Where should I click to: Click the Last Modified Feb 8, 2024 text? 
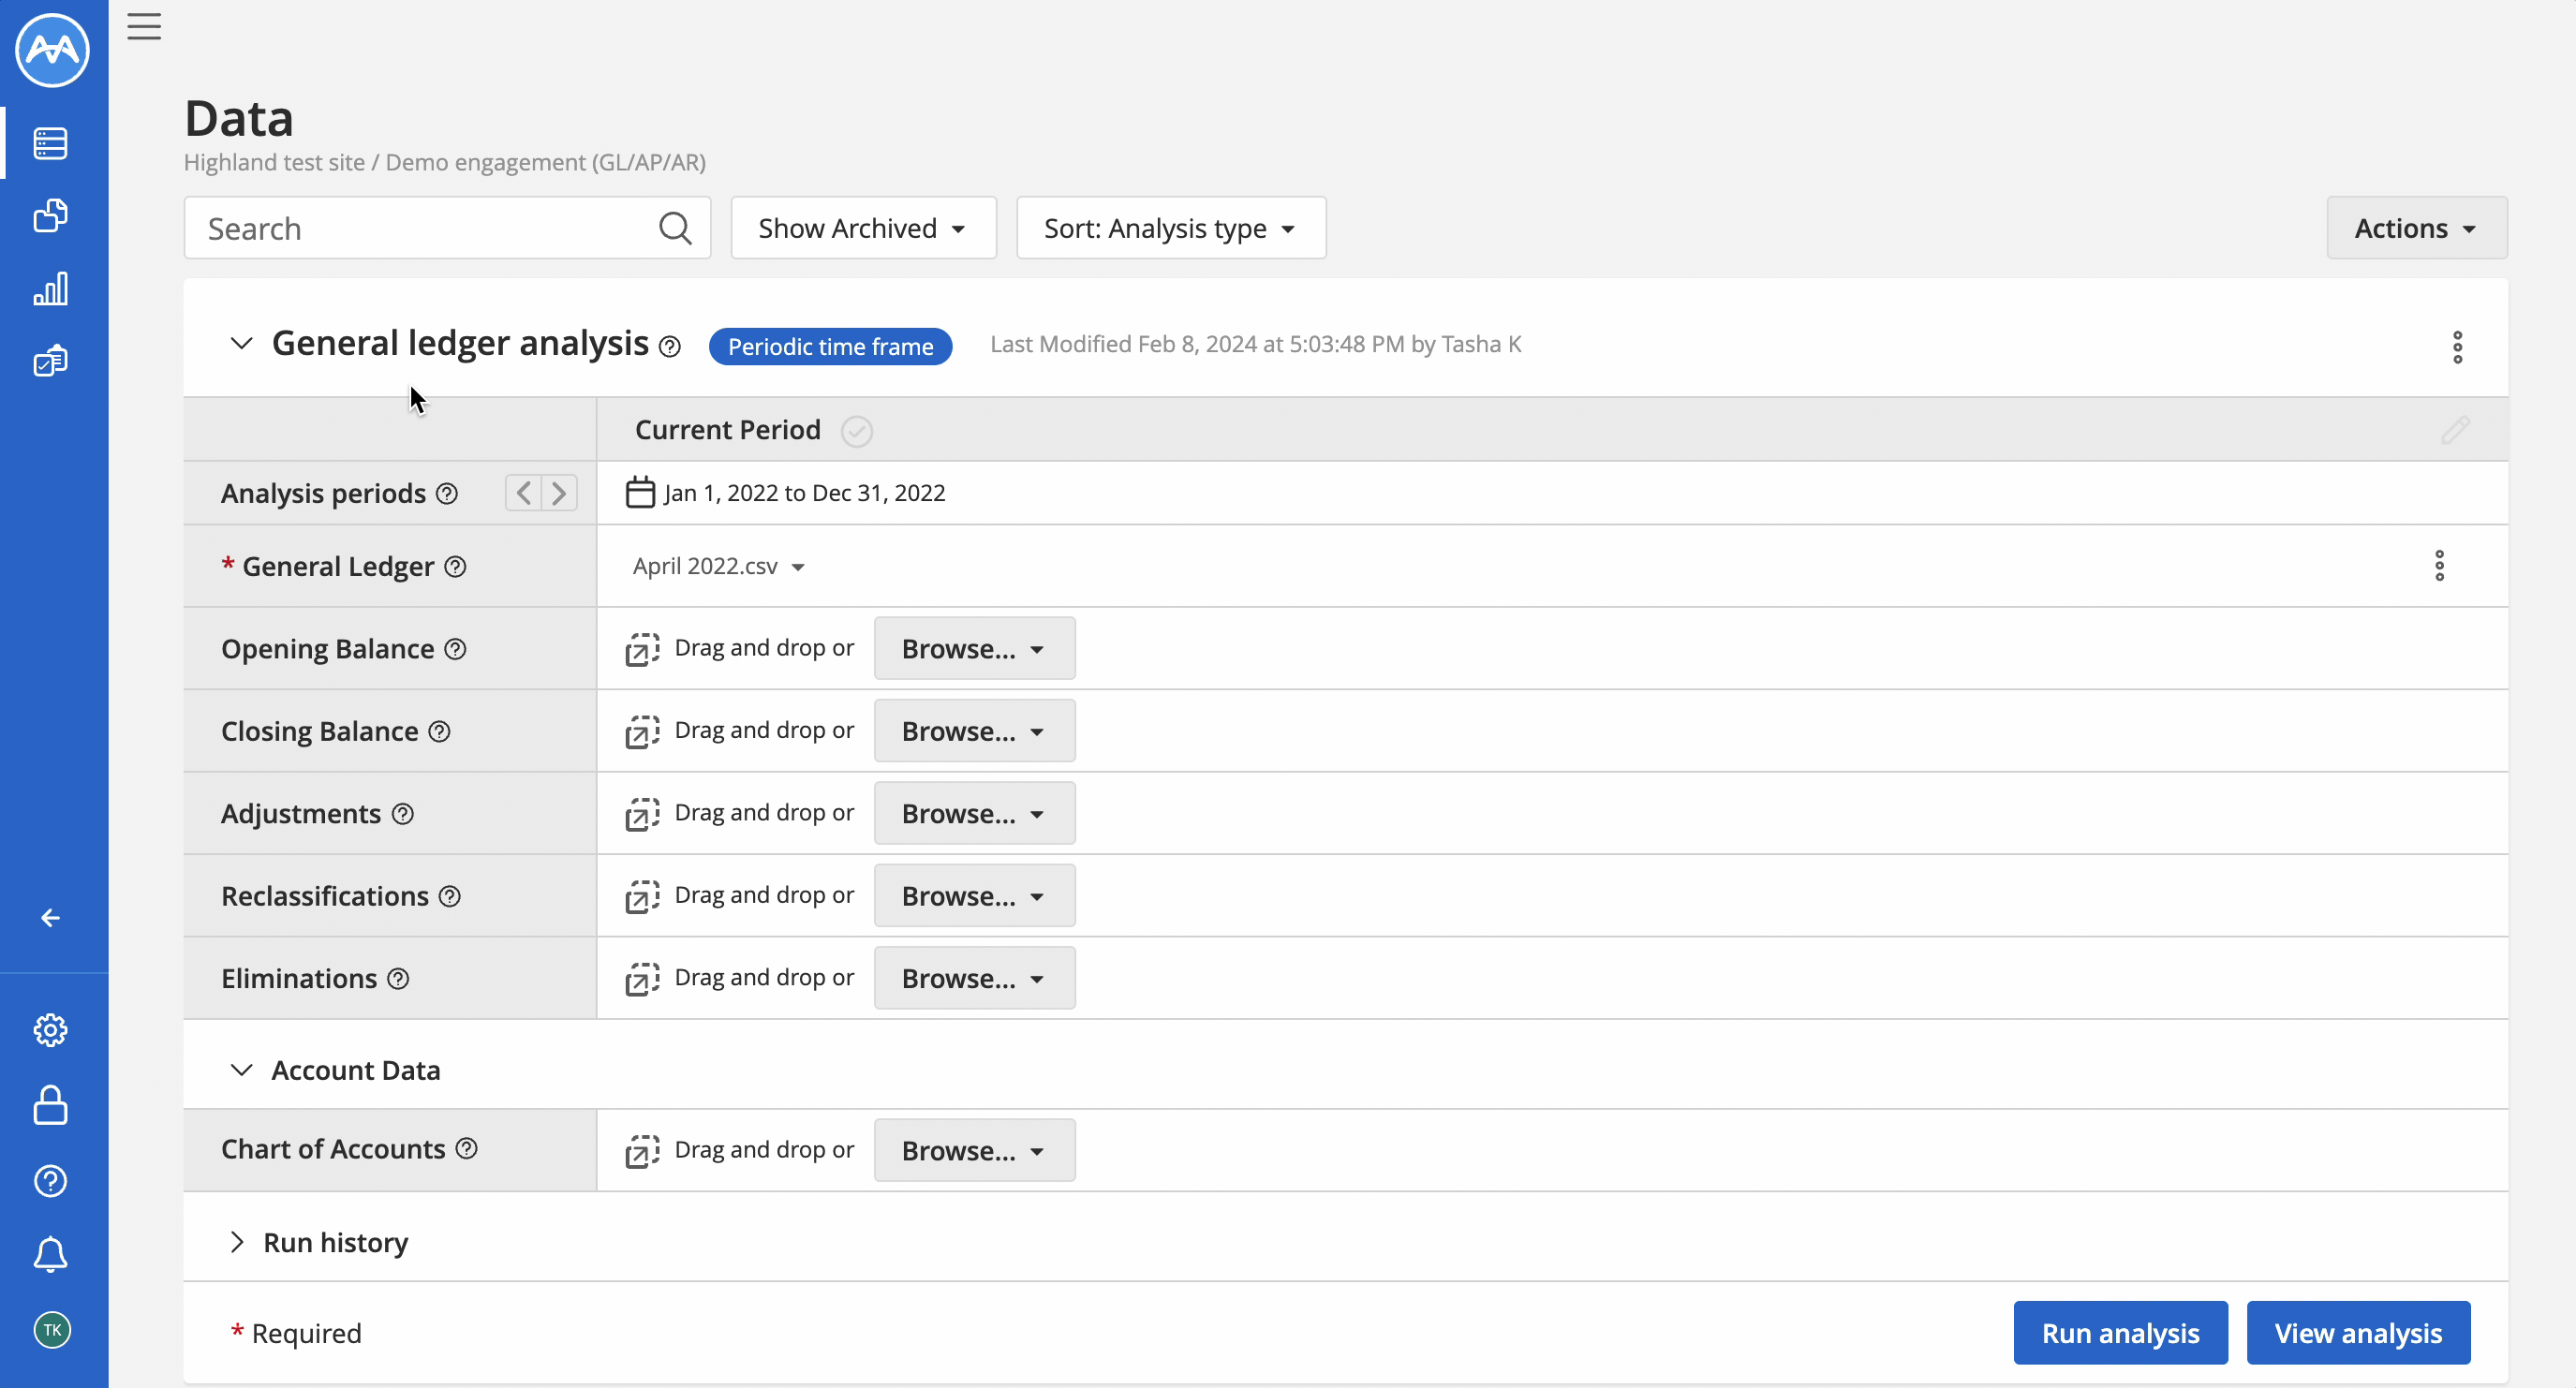[1255, 344]
